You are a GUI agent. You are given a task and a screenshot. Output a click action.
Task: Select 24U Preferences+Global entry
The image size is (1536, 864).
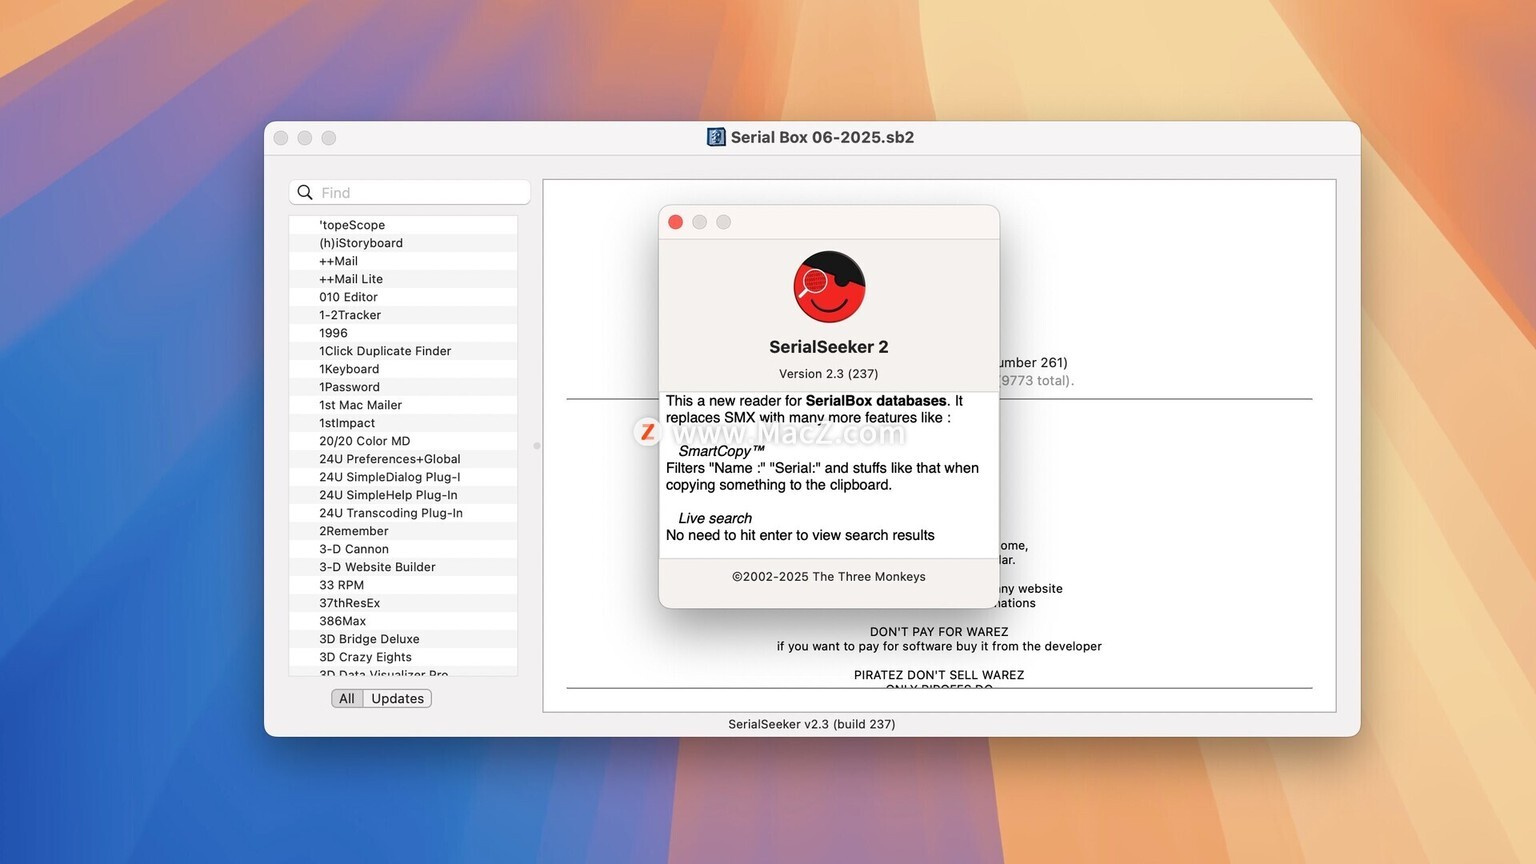point(403,459)
